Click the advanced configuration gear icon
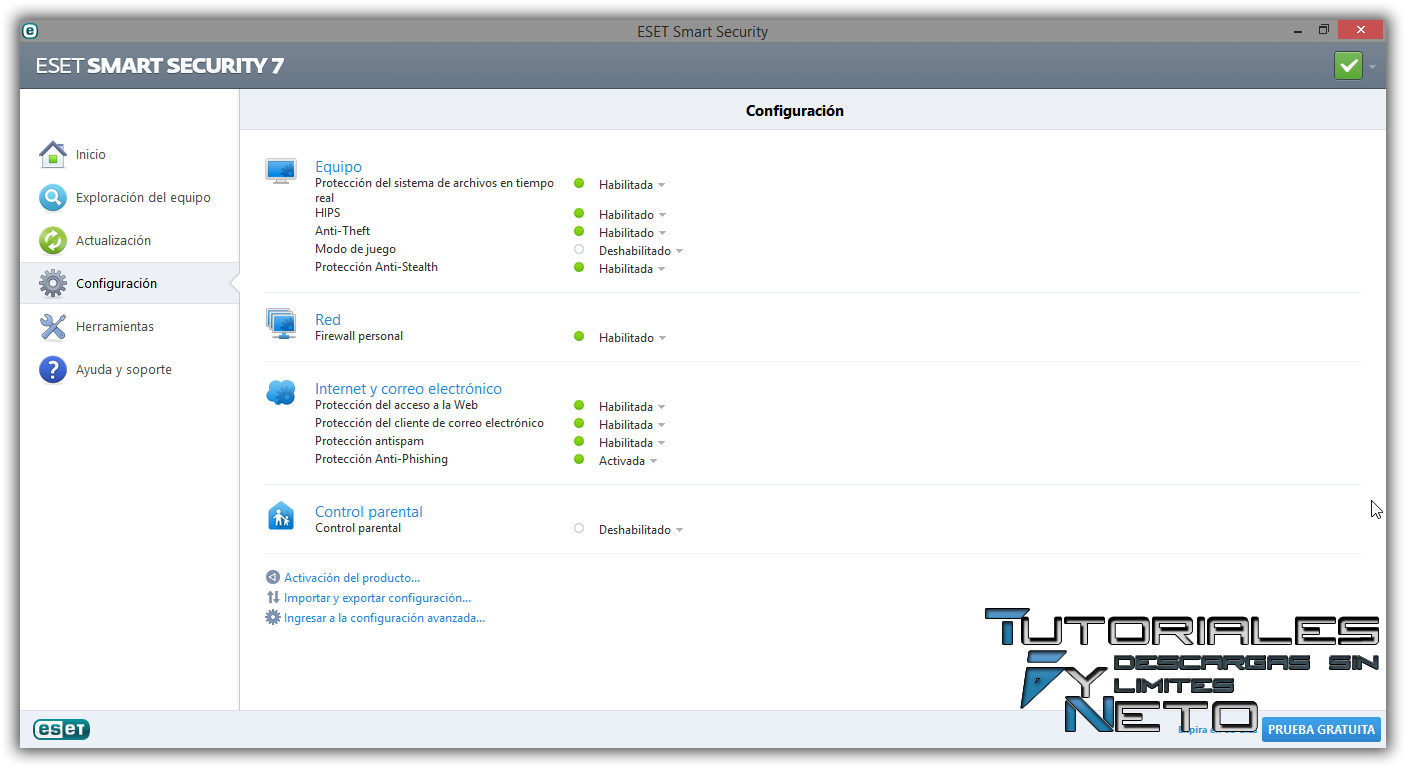The height and width of the screenshot is (768, 1406). point(273,618)
